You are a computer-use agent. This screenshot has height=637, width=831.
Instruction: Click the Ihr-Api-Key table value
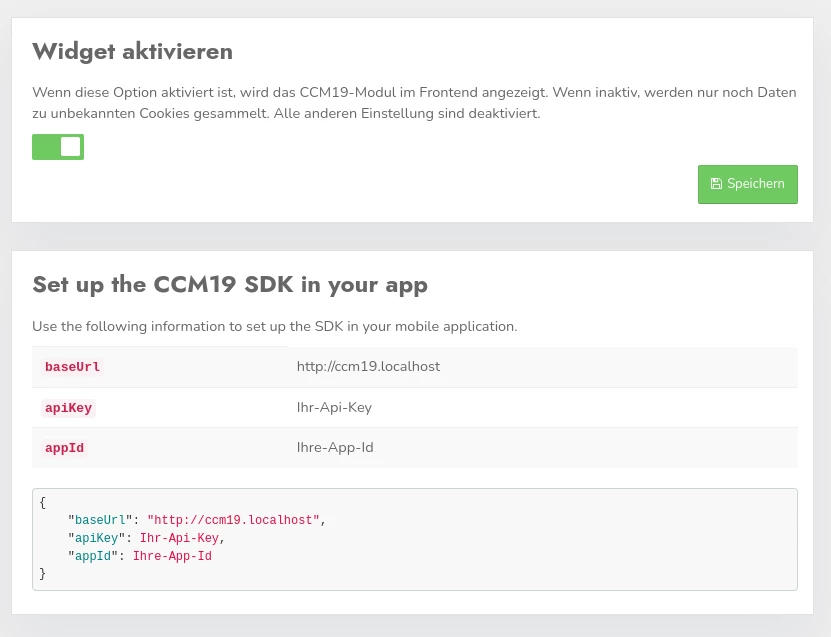point(334,408)
